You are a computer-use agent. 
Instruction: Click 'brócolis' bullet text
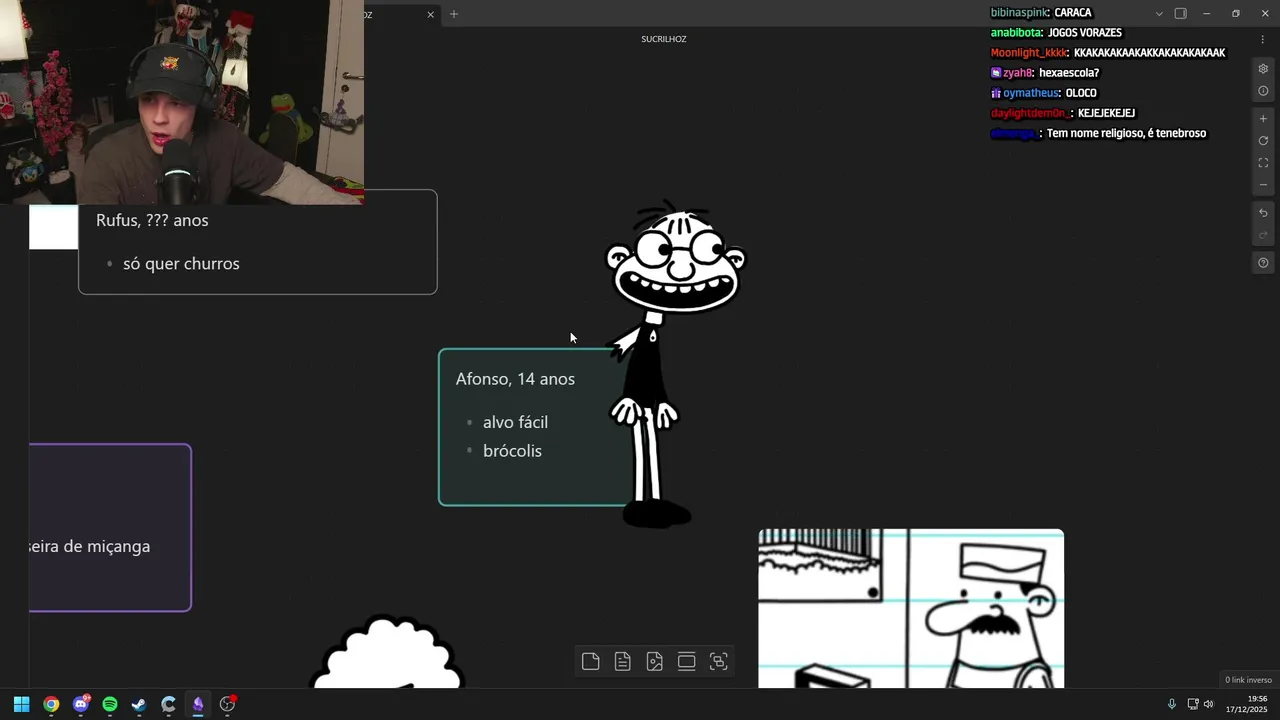tap(512, 451)
